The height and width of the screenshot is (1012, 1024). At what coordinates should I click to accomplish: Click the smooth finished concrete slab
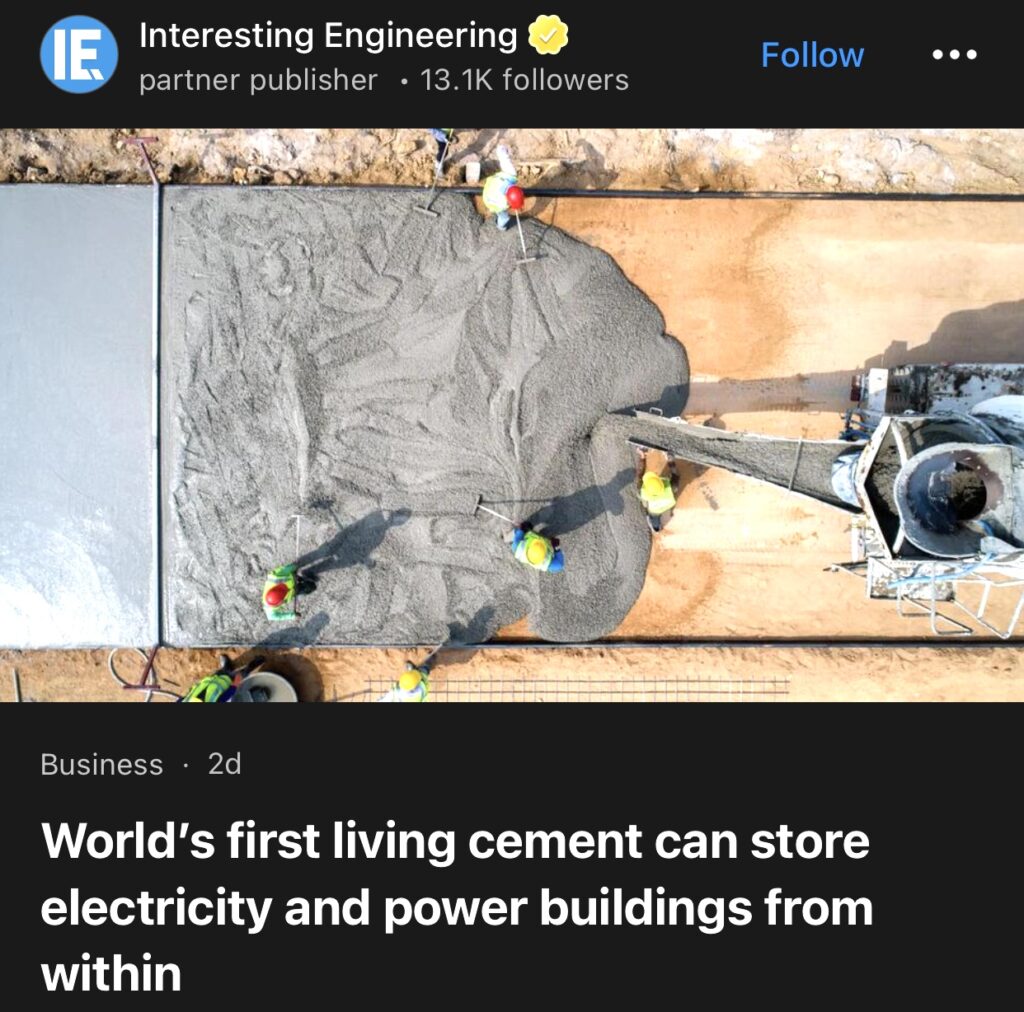78,416
